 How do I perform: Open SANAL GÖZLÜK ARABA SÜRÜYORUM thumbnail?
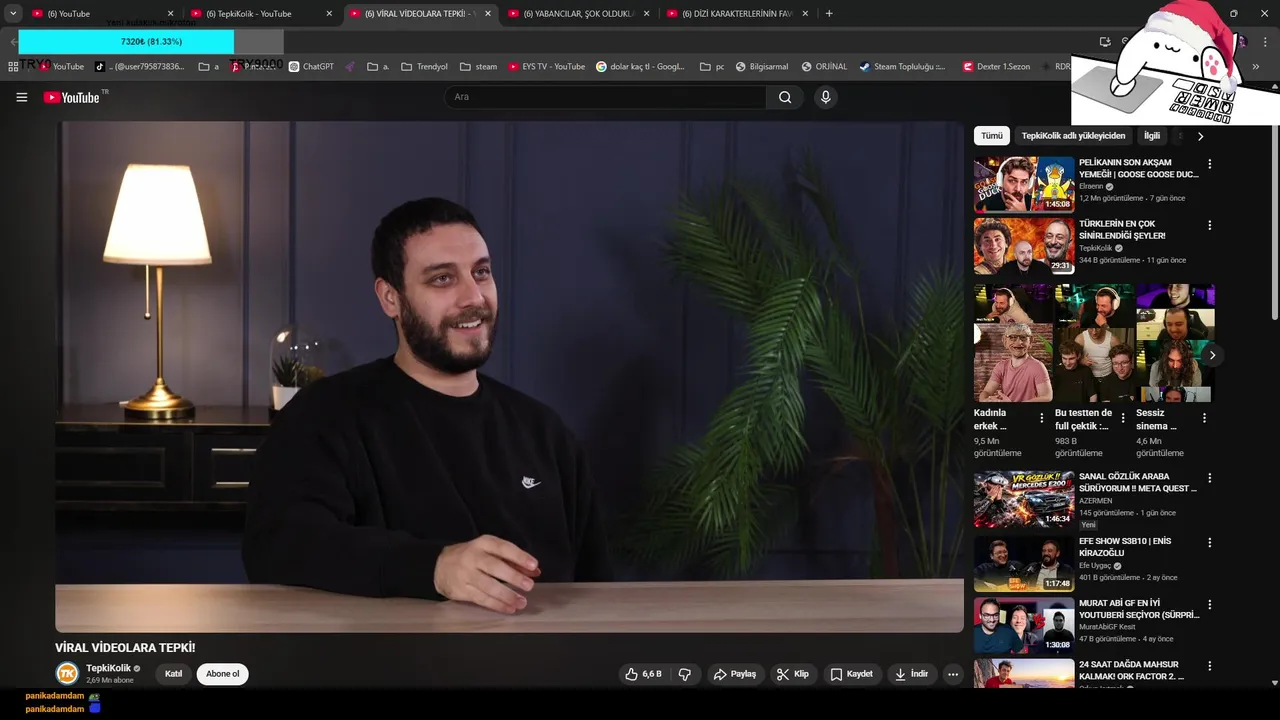(1024, 498)
